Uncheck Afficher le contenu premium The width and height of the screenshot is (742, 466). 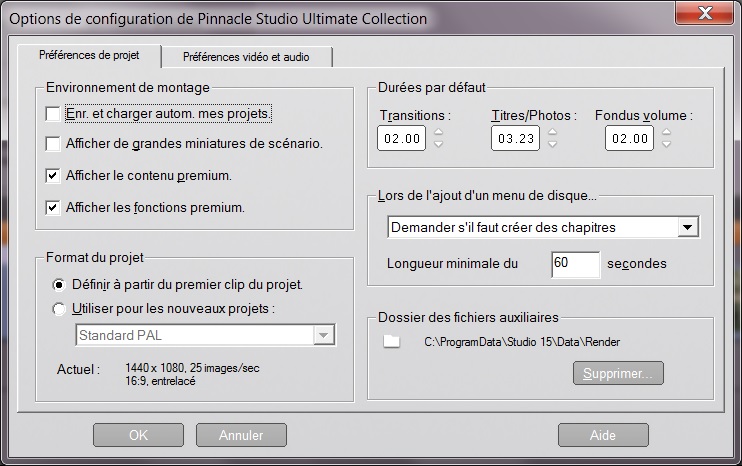pos(53,176)
